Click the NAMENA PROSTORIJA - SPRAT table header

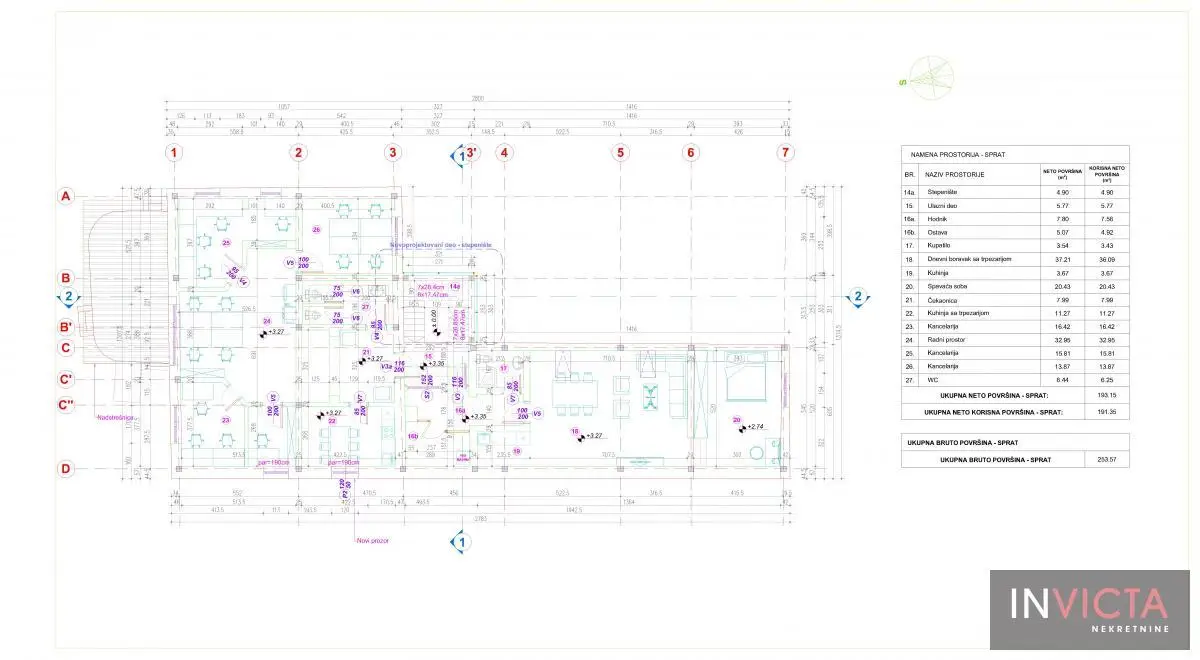click(x=958, y=156)
